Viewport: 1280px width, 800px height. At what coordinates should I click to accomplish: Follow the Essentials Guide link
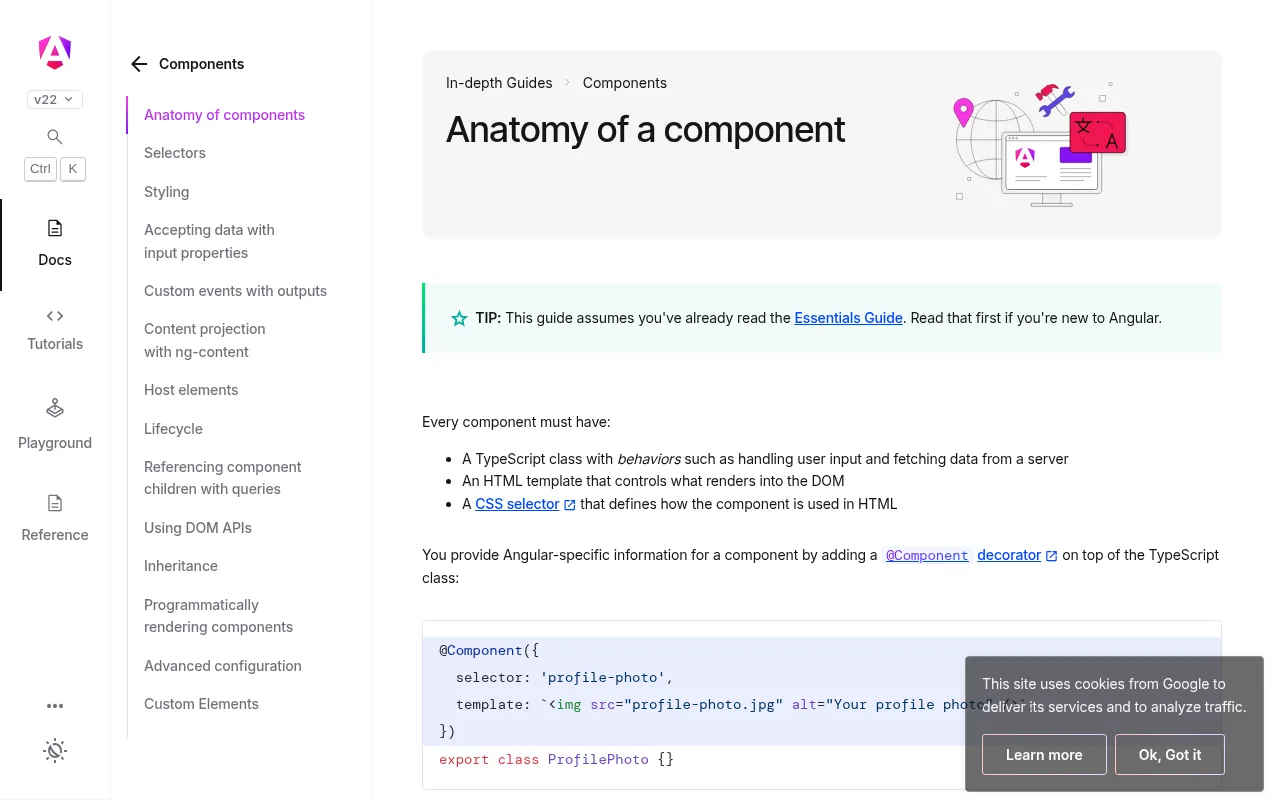(x=849, y=318)
